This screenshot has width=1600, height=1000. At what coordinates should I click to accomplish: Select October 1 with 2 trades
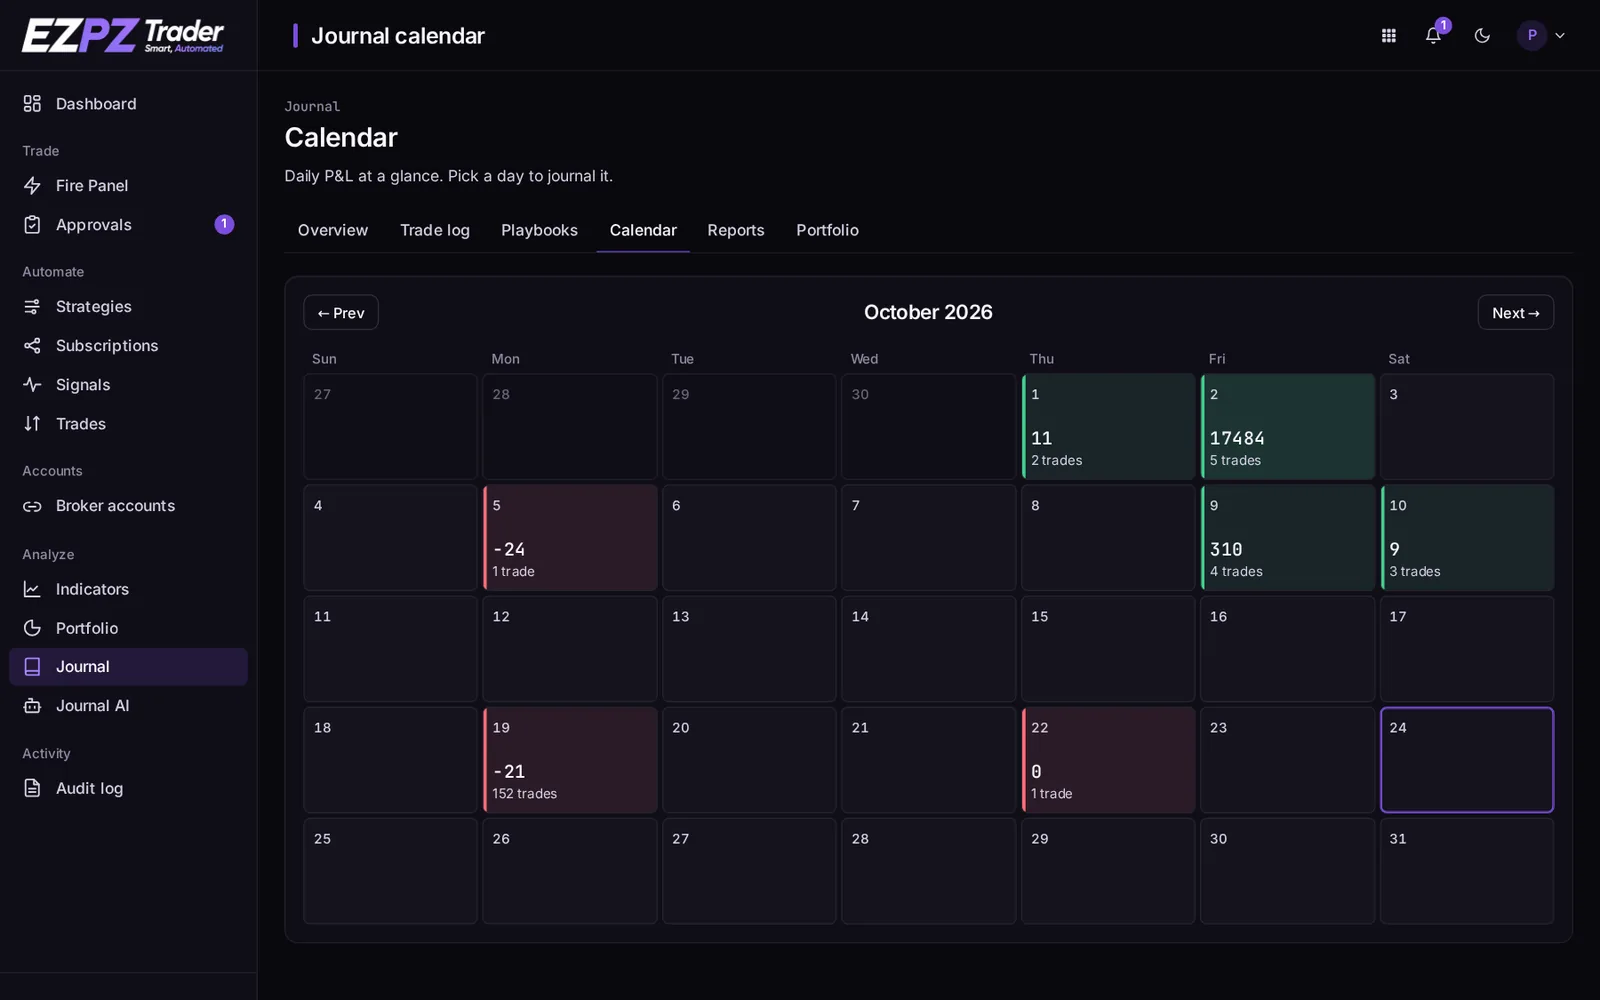pyautogui.click(x=1108, y=427)
